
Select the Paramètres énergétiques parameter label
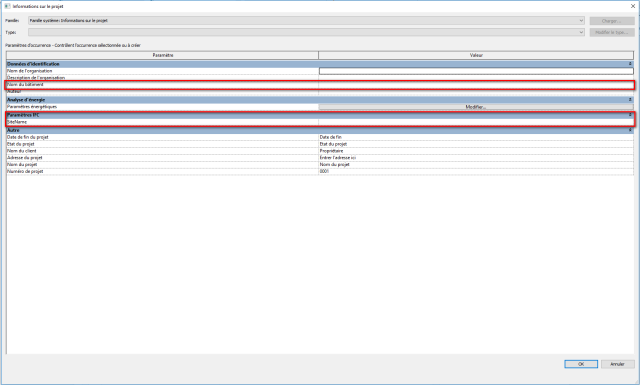32,107
